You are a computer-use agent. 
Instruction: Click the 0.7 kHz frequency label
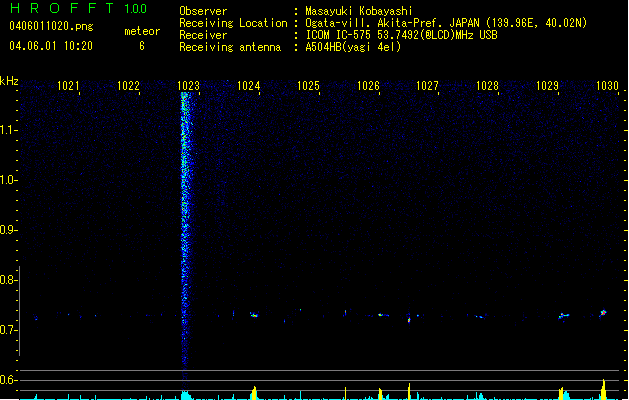(x=8, y=330)
